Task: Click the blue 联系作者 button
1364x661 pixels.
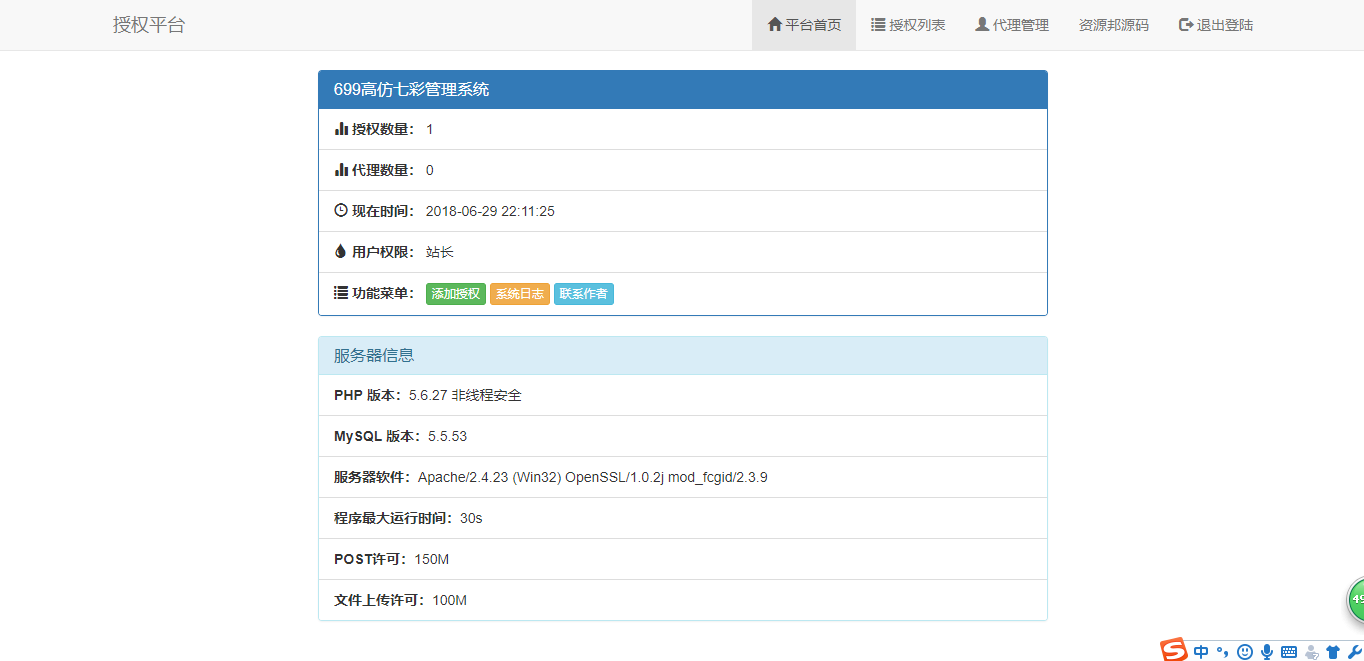Action: pyautogui.click(x=584, y=294)
